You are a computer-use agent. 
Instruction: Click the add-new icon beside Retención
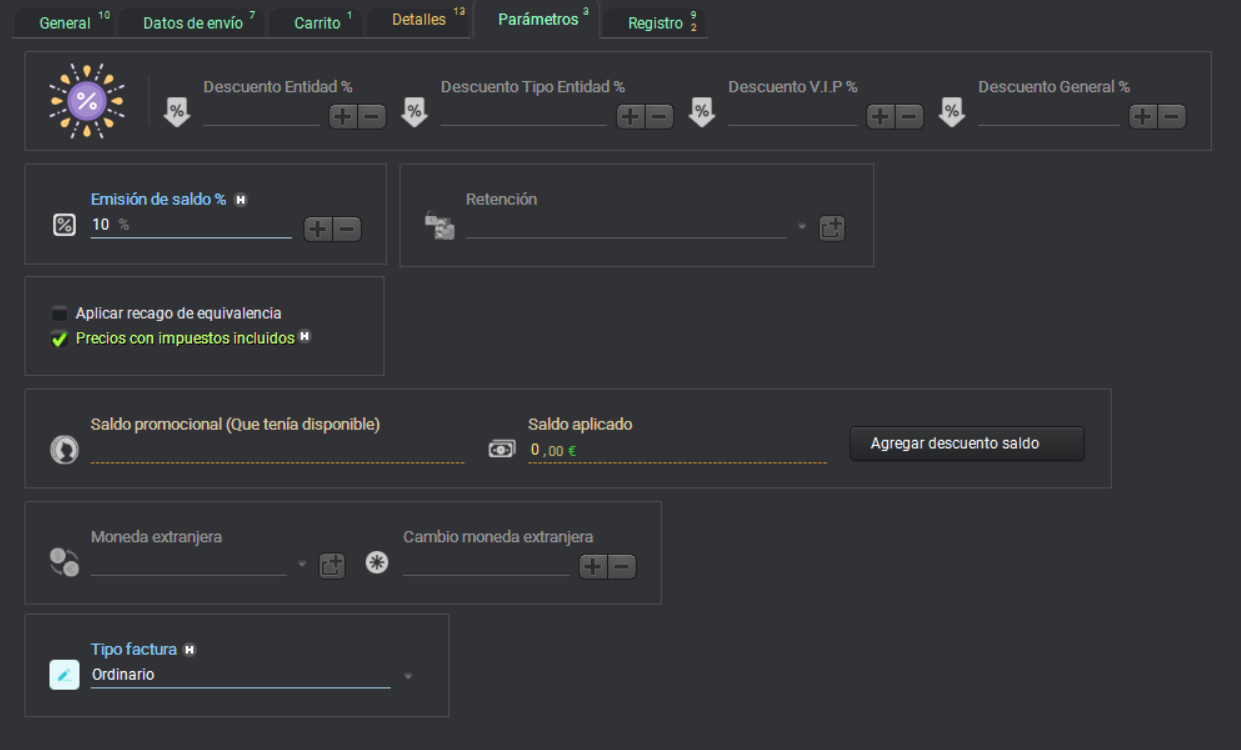tap(832, 228)
